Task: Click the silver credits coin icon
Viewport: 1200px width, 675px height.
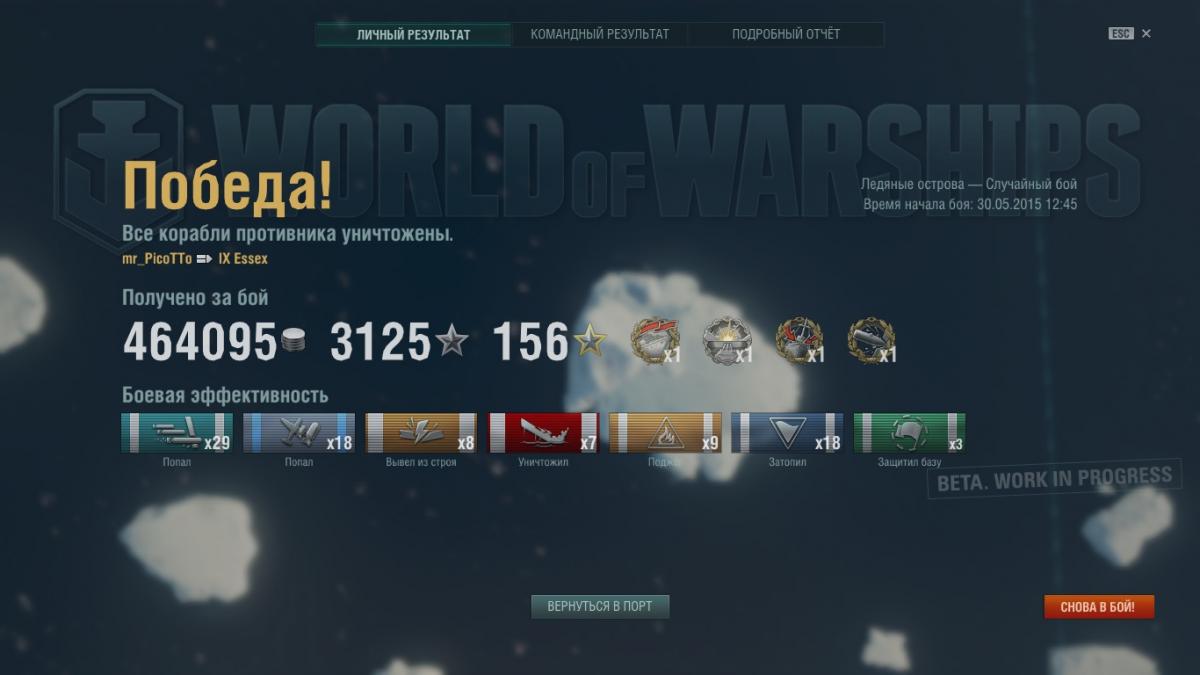Action: click(x=292, y=342)
